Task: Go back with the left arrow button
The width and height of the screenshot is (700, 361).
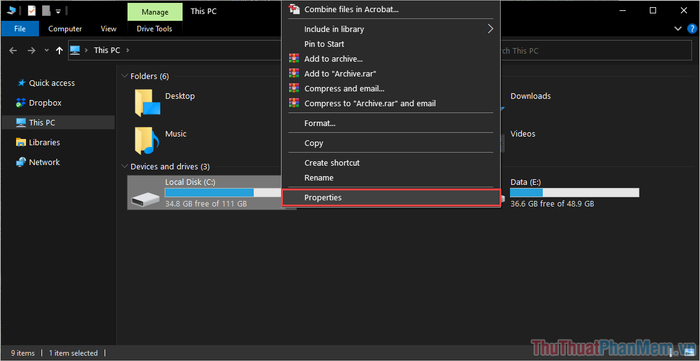Action: [x=13, y=51]
